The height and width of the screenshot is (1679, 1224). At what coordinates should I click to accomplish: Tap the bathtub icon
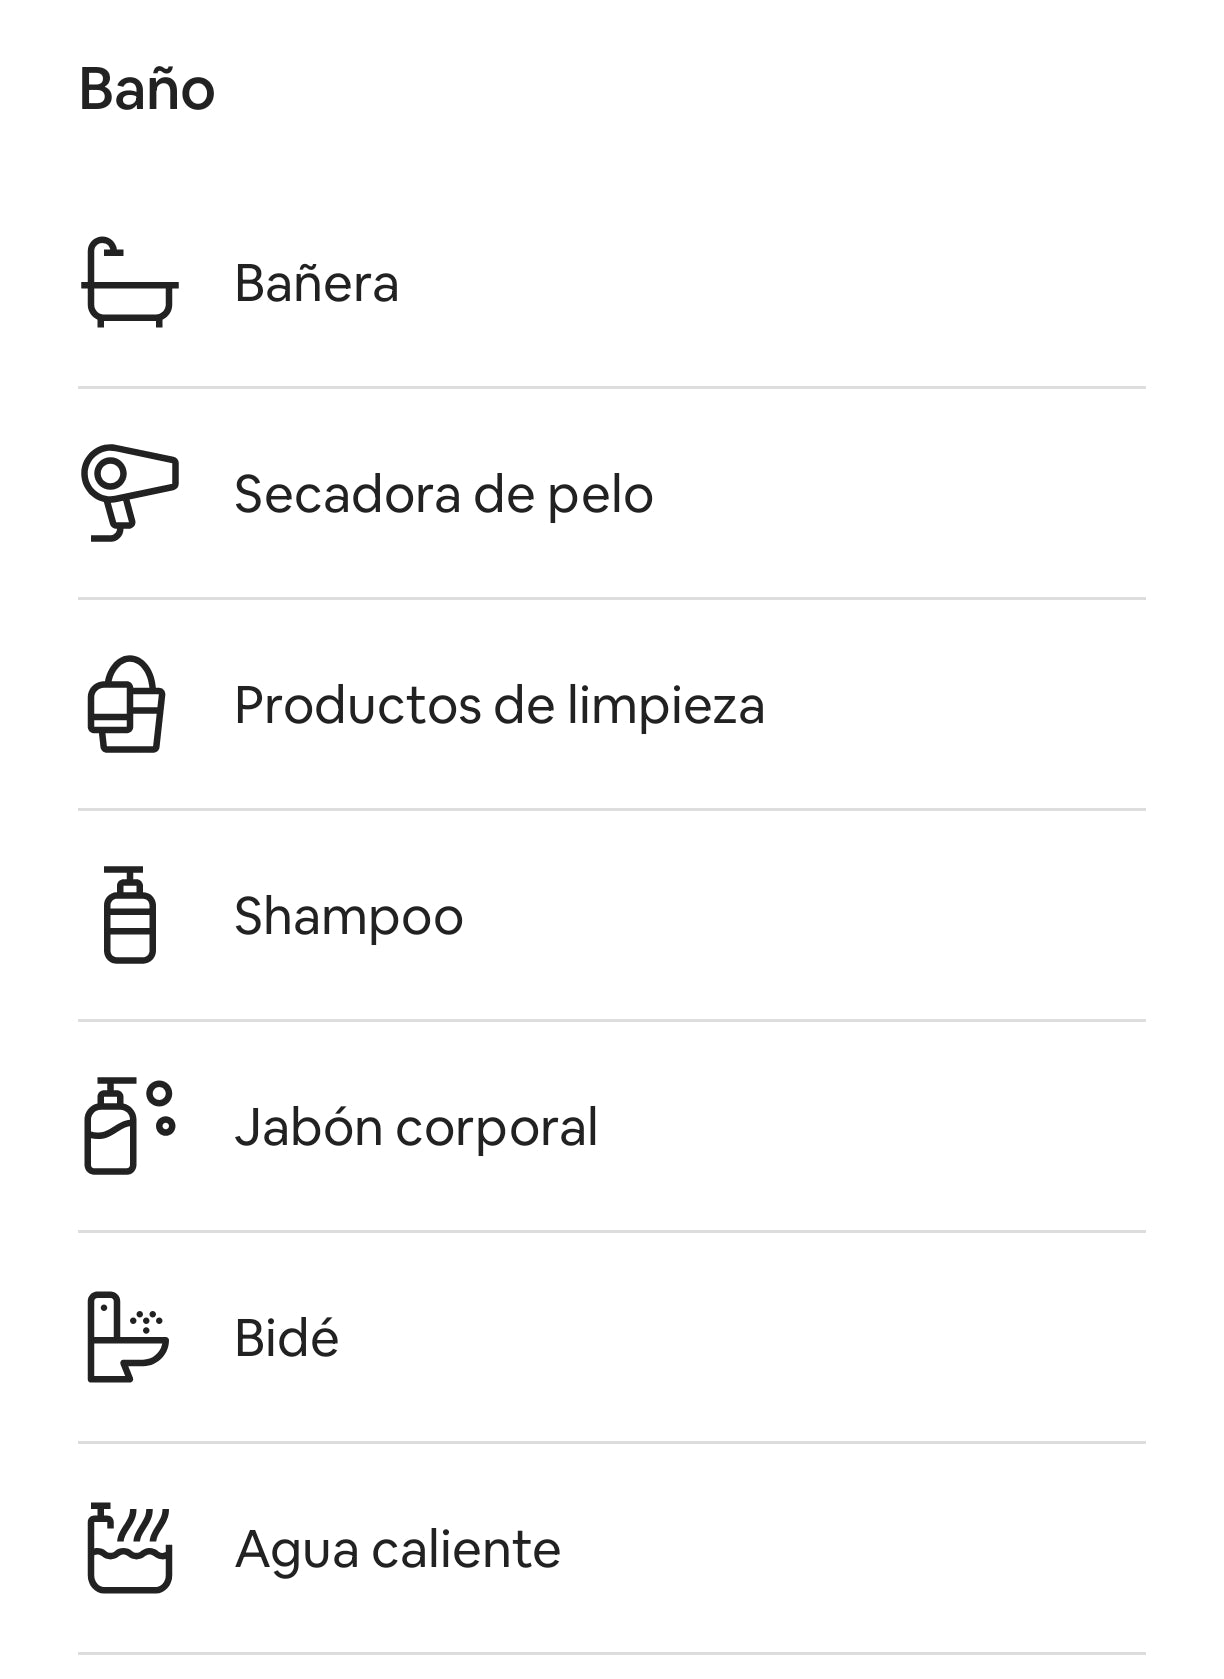click(x=130, y=283)
